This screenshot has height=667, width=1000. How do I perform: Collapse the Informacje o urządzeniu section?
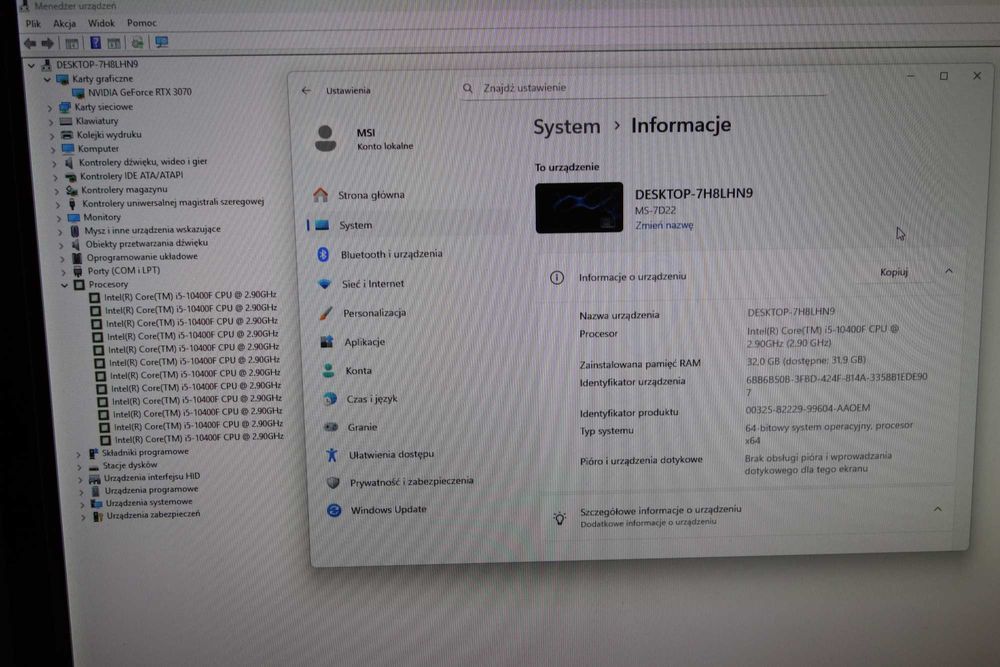click(948, 271)
